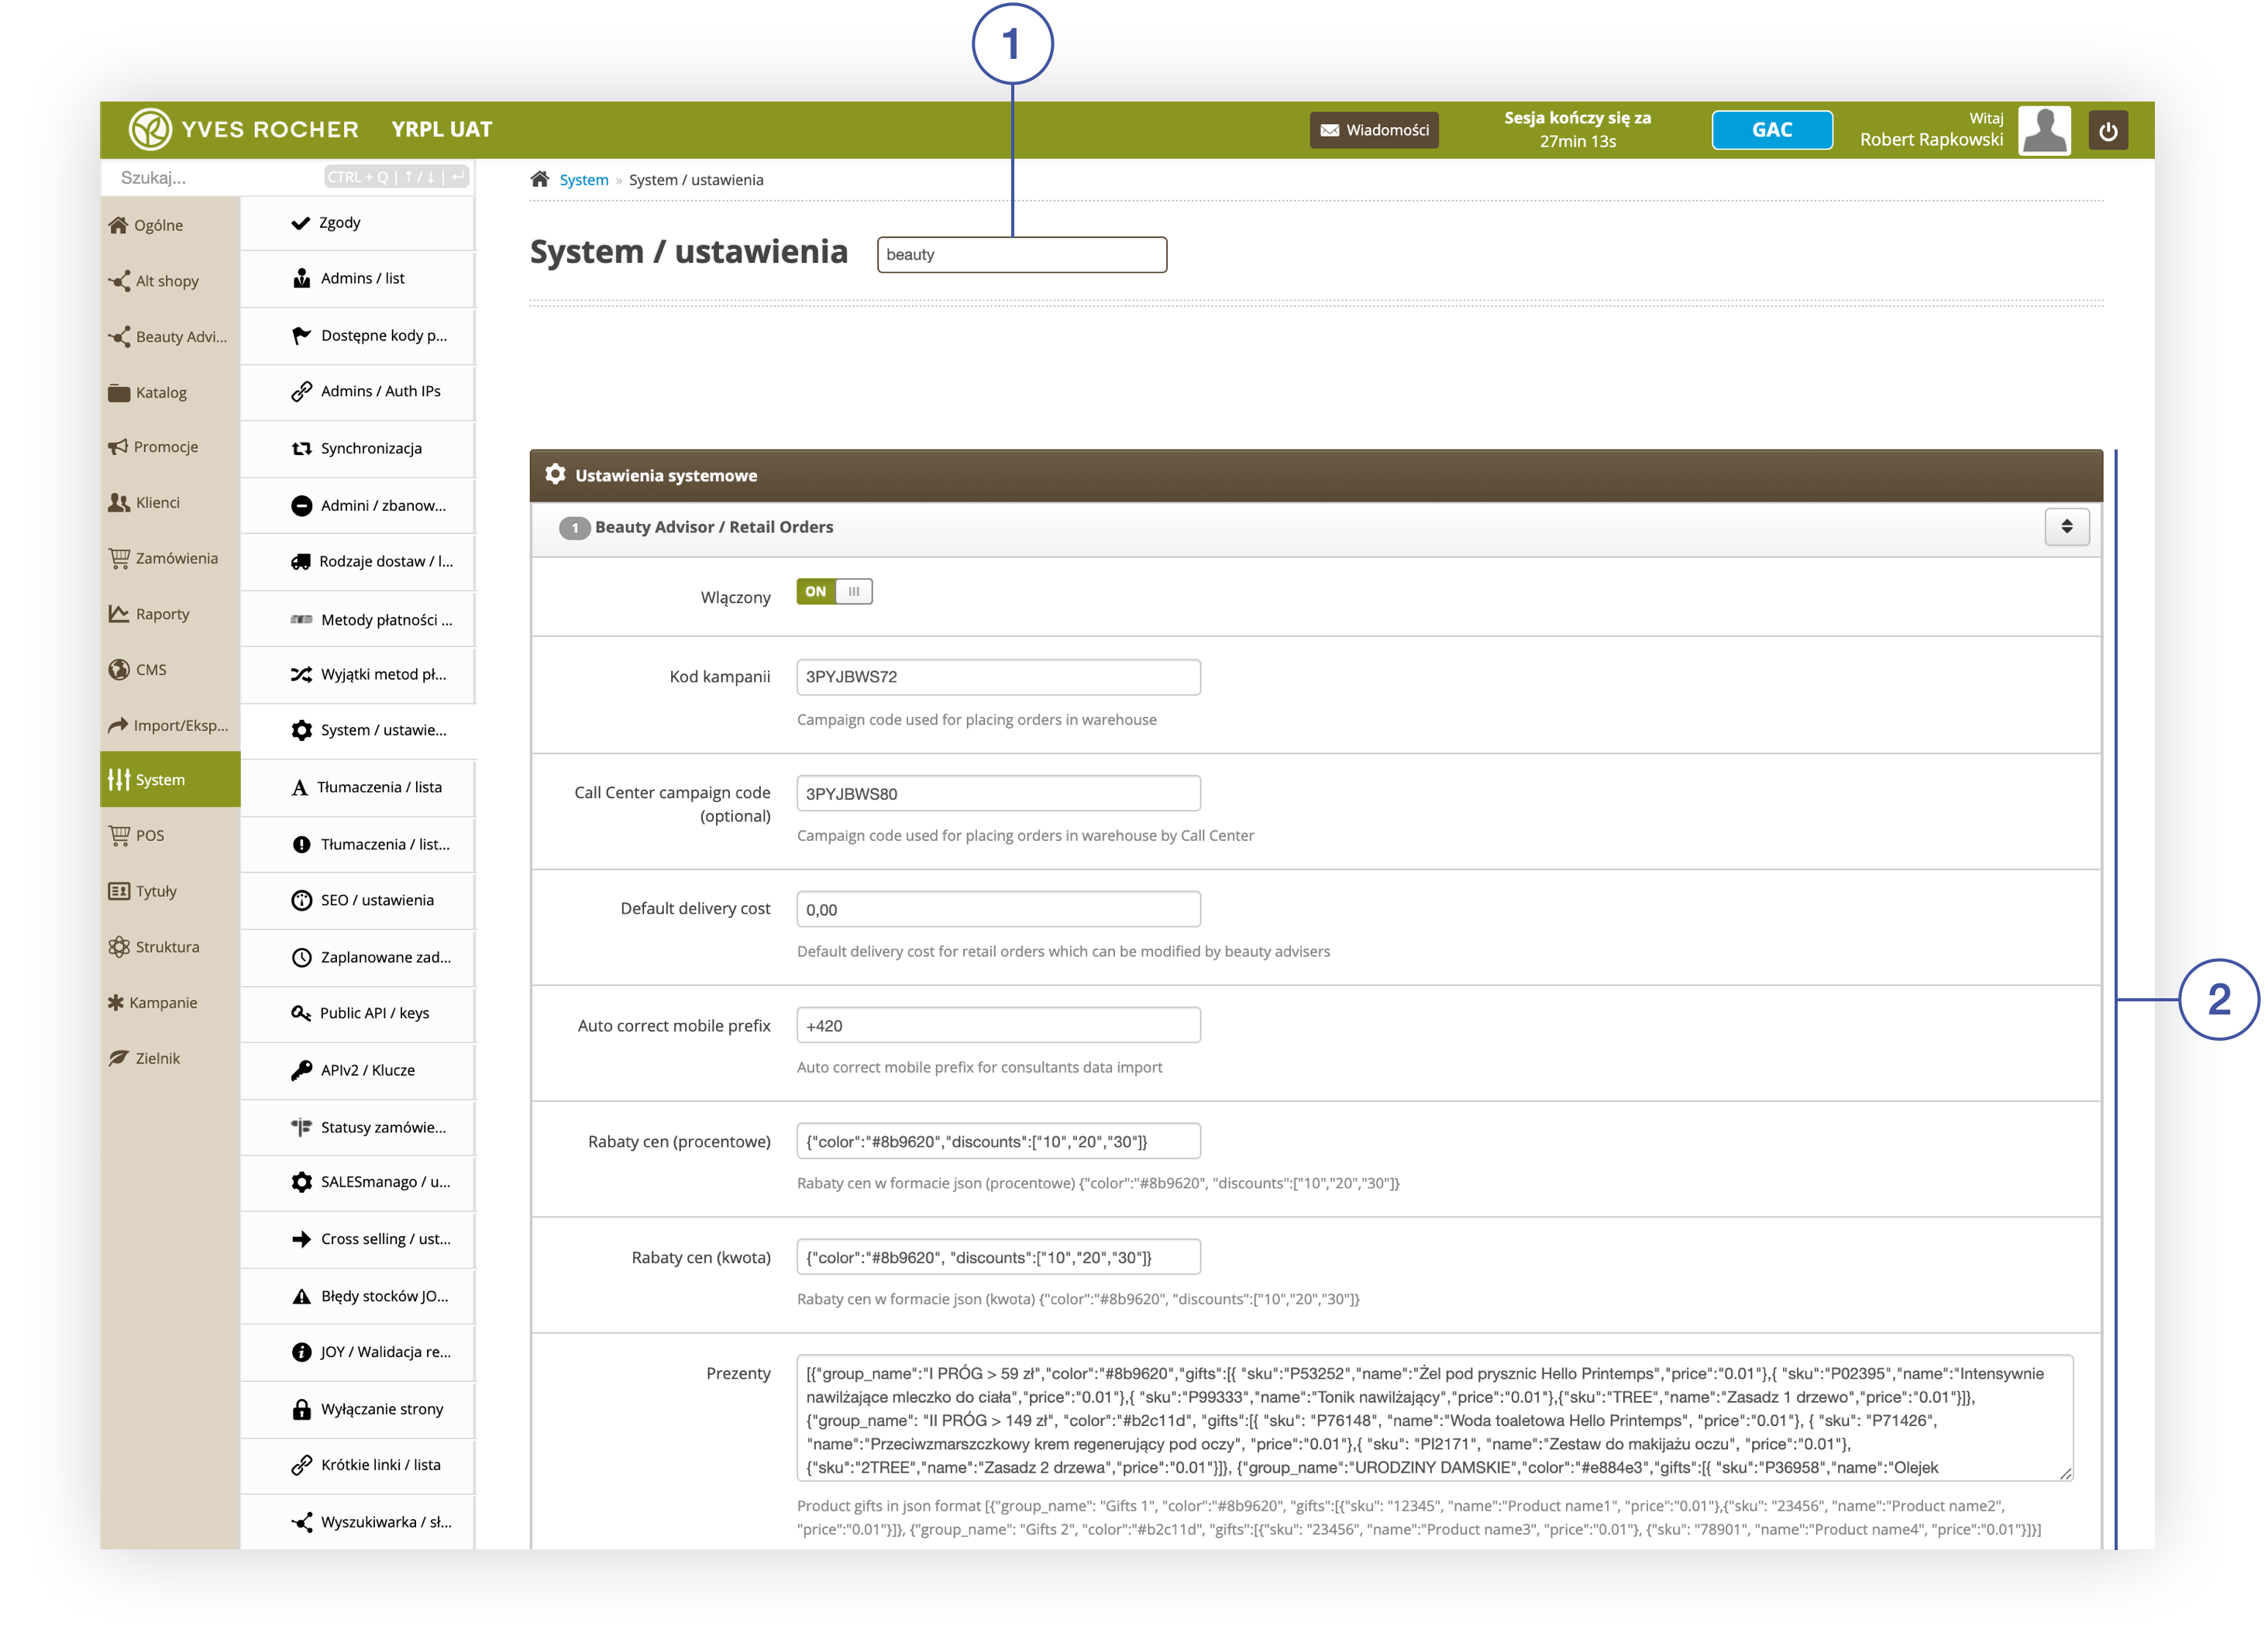Open Admins / Auth IPs submenu item

tap(358, 391)
